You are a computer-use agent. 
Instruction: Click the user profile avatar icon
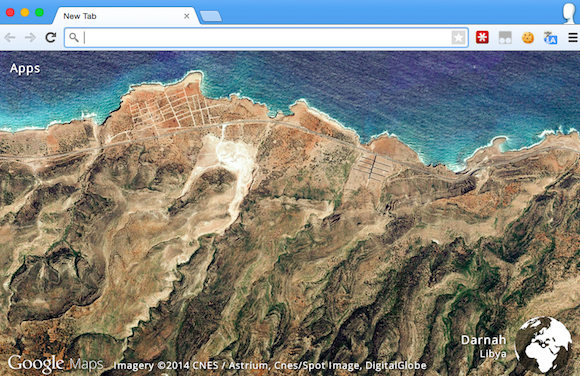[569, 13]
